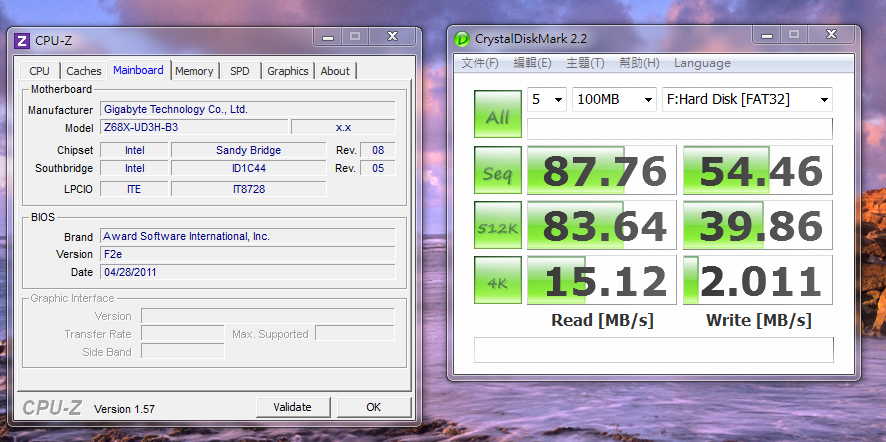Image resolution: width=886 pixels, height=442 pixels.
Task: Click the ID1C44 southbridge field
Action: click(249, 168)
